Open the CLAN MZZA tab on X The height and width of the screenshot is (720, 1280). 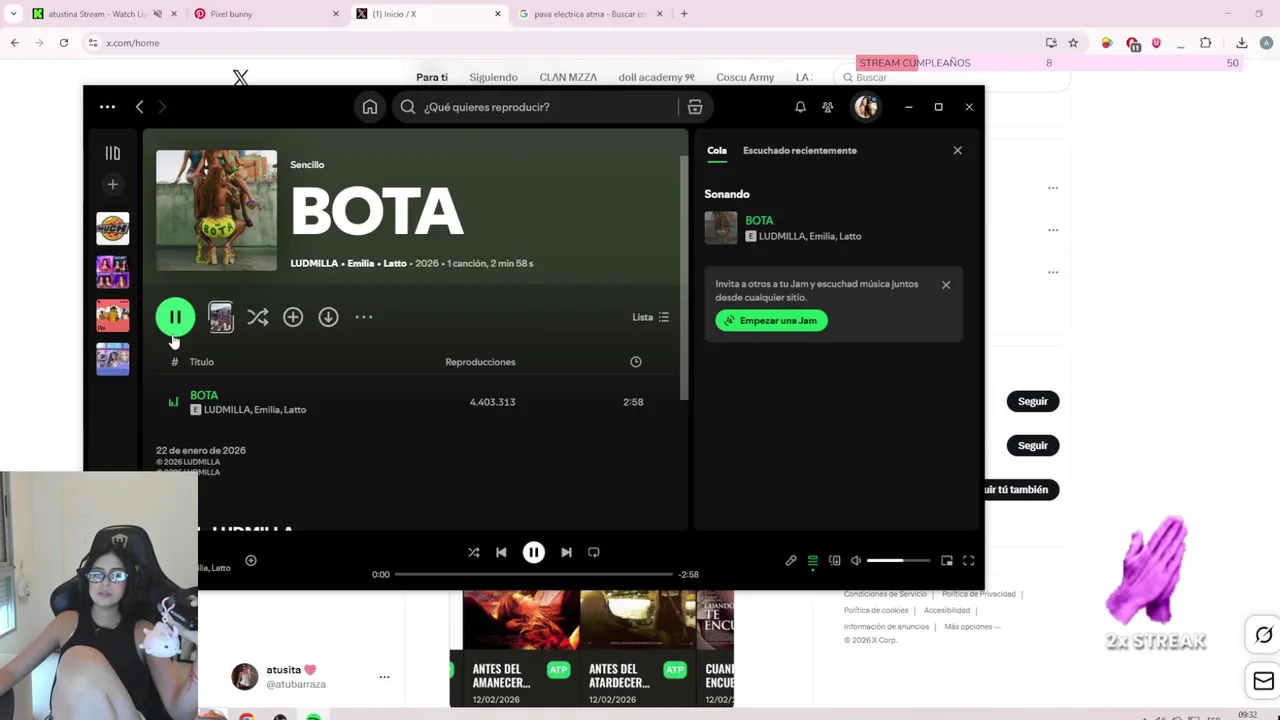coord(568,78)
